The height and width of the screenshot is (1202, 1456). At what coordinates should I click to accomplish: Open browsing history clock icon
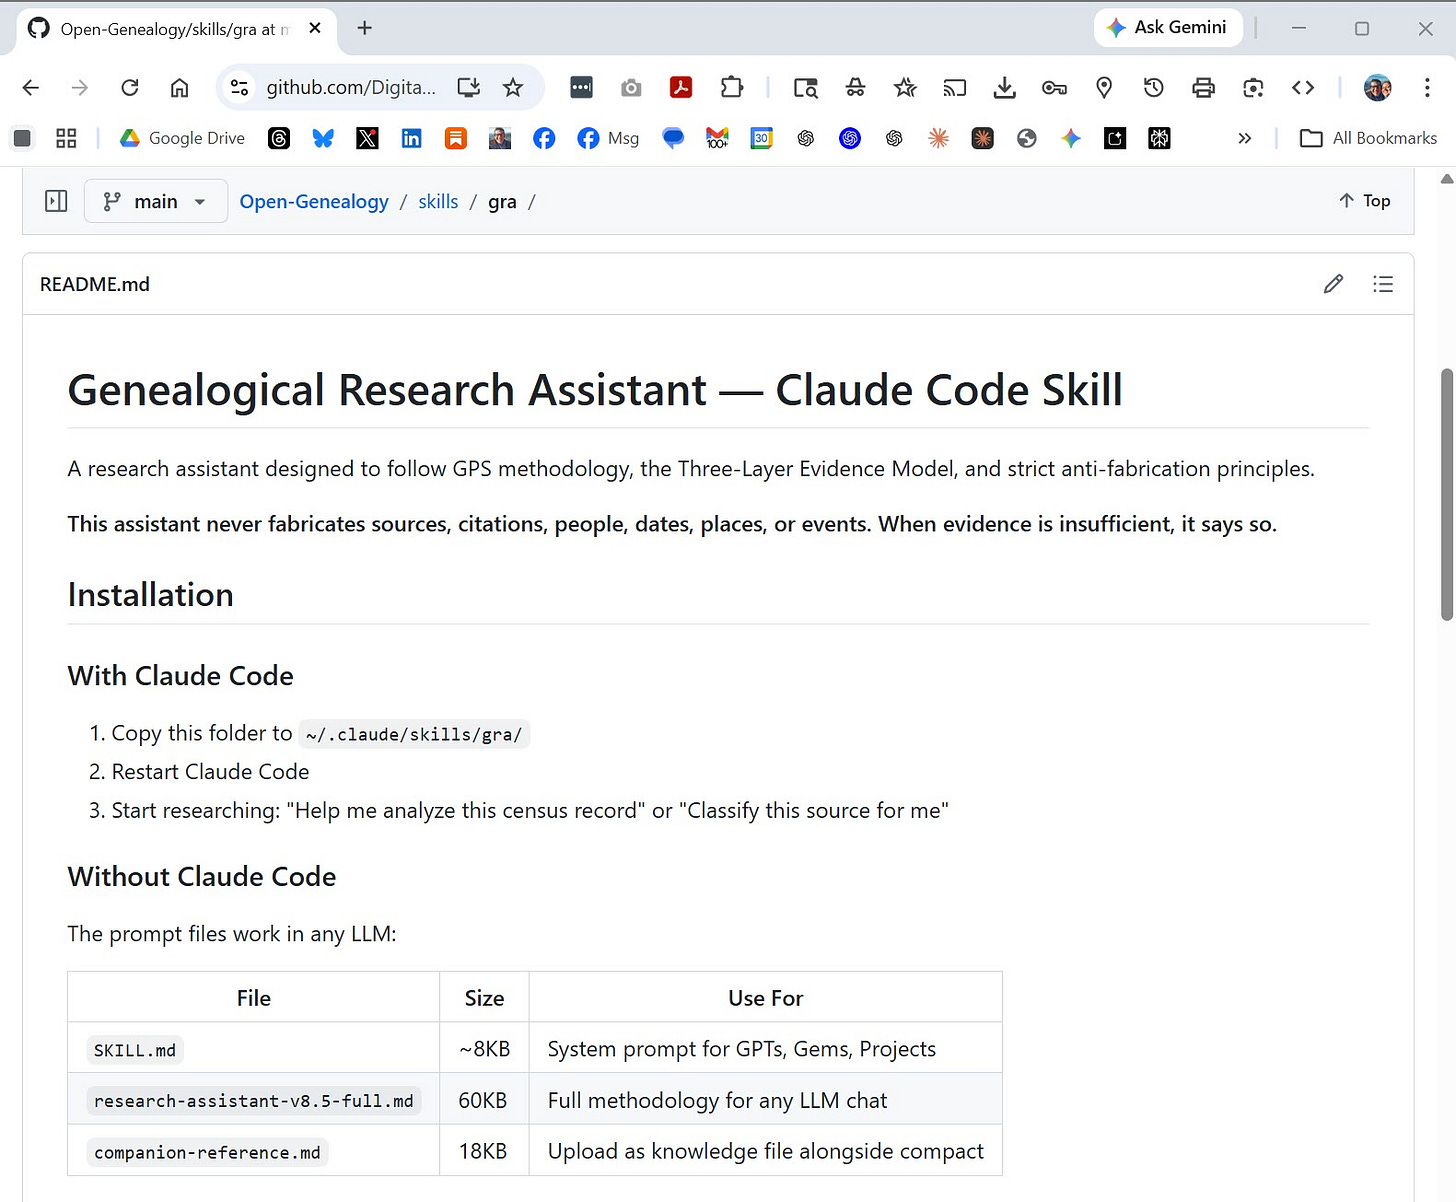pyautogui.click(x=1154, y=88)
